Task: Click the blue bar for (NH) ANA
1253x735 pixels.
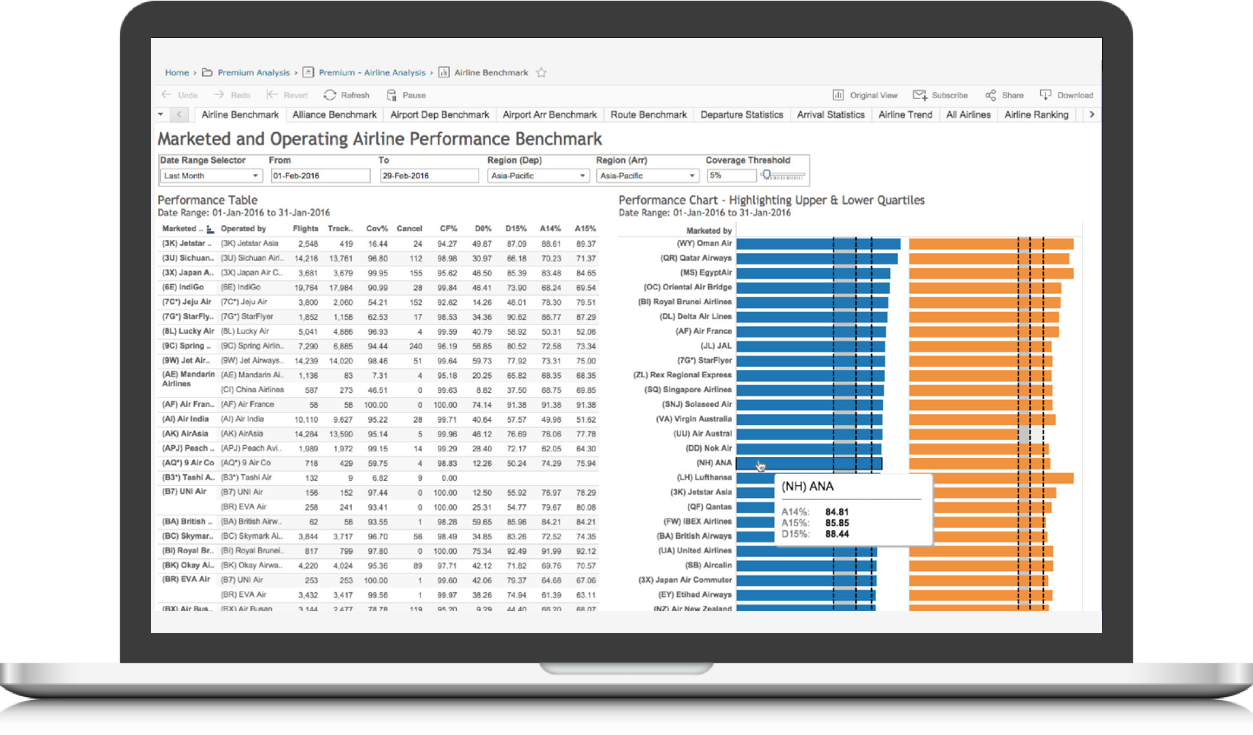Action: [809, 463]
